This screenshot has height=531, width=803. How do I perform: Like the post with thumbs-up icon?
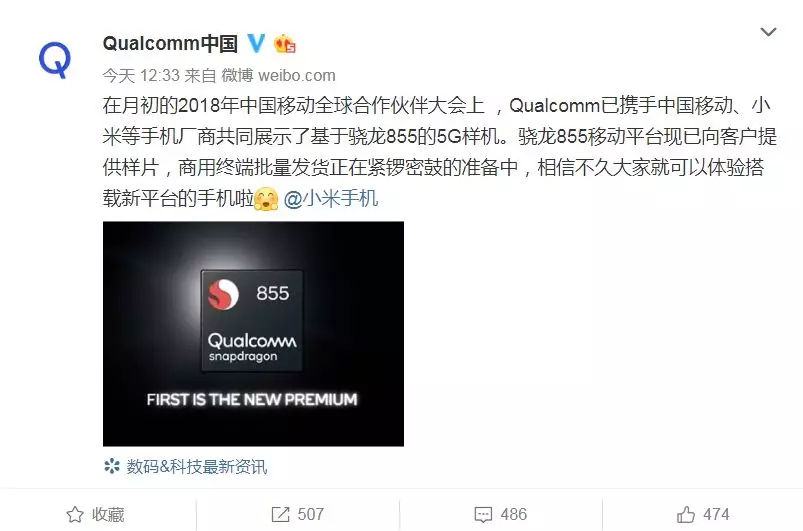click(x=686, y=514)
